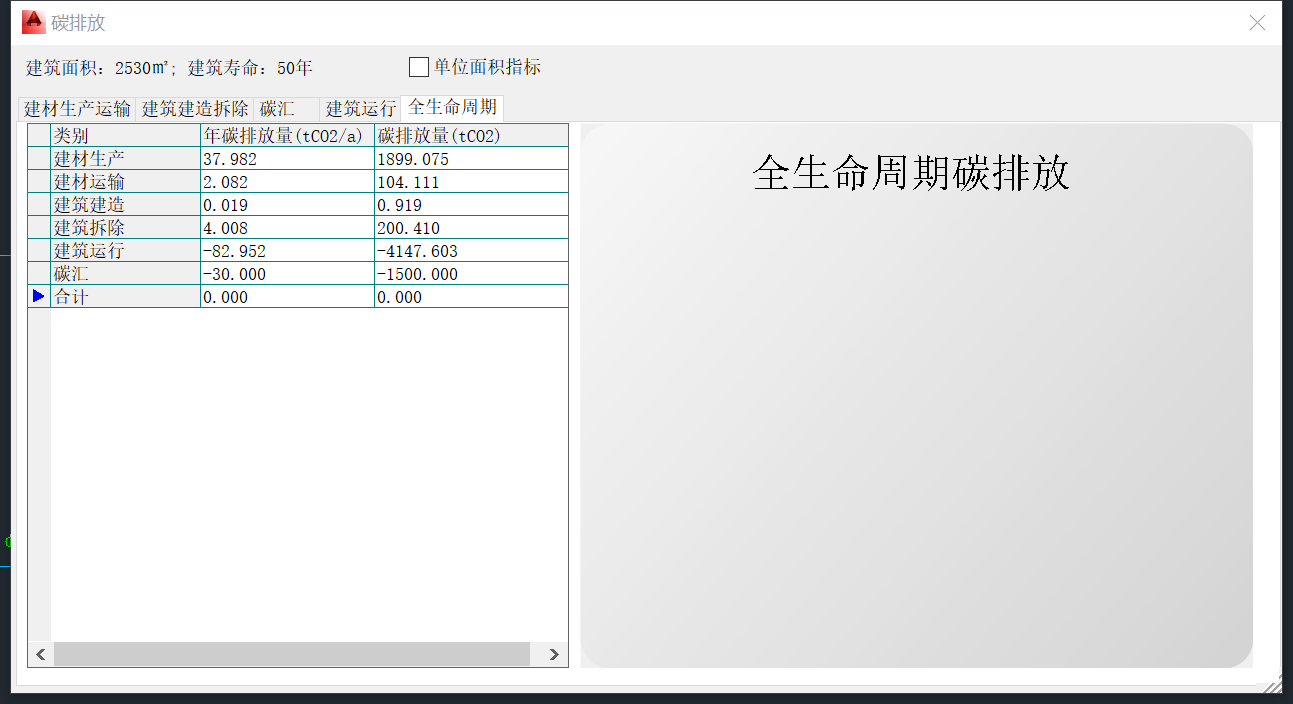Select the 类别 column header
The height and width of the screenshot is (704, 1293).
[x=125, y=136]
